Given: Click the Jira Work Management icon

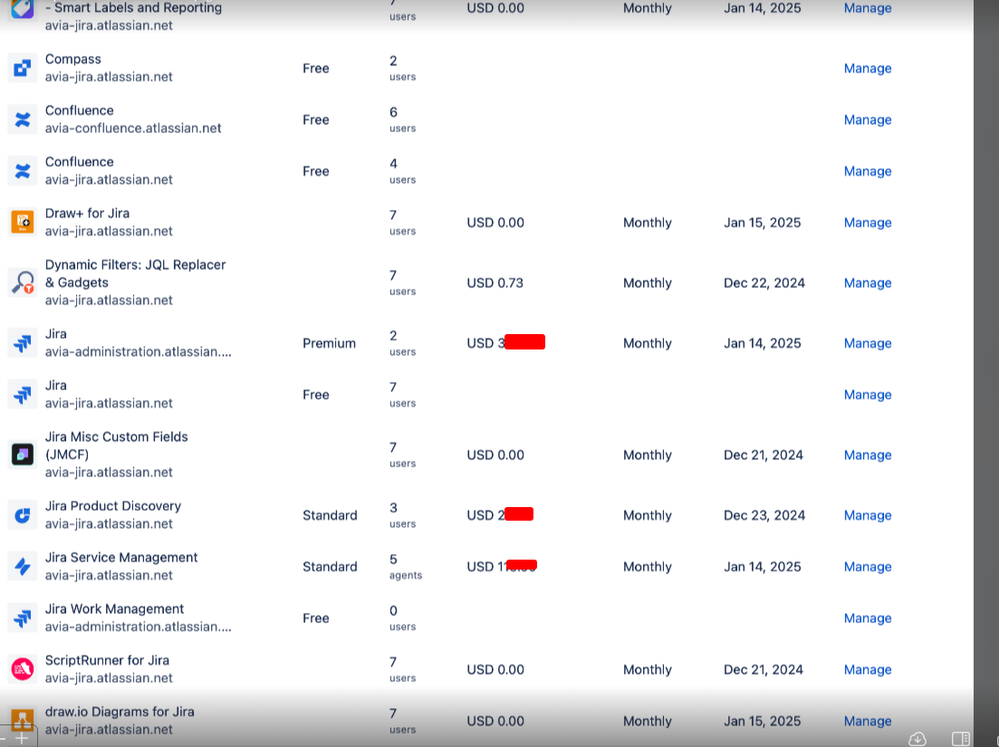Looking at the screenshot, I should pyautogui.click(x=22, y=618).
